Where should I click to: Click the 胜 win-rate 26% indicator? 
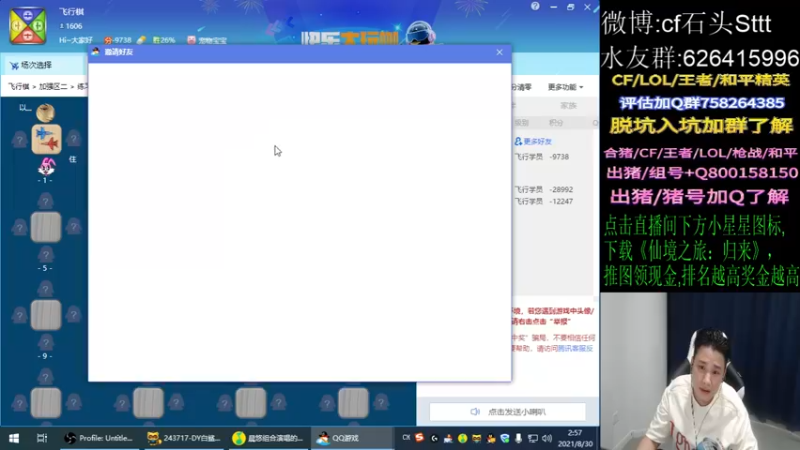[163, 40]
